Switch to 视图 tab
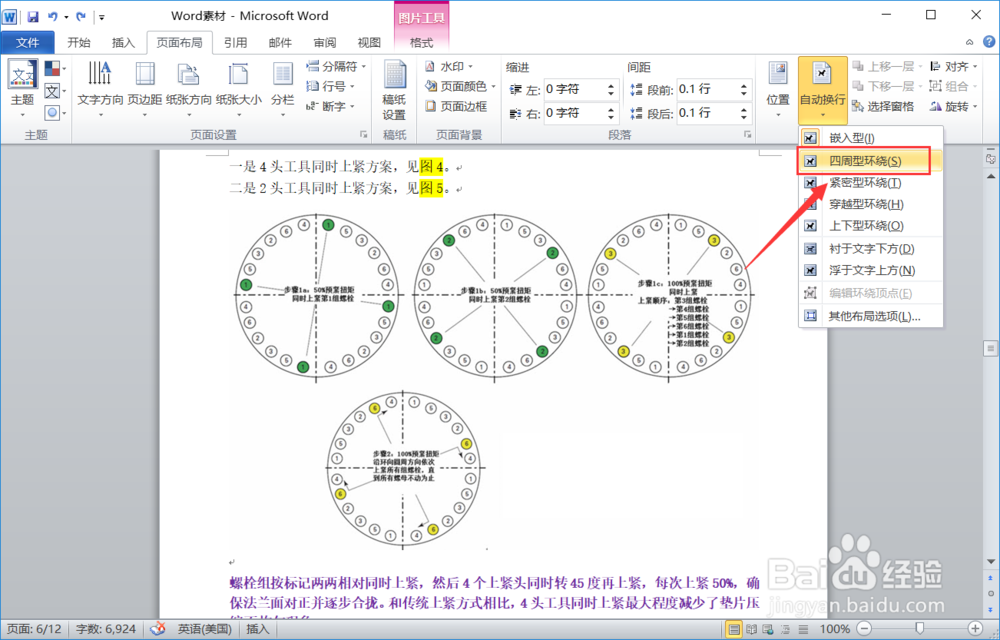The image size is (1000, 640). click(369, 42)
